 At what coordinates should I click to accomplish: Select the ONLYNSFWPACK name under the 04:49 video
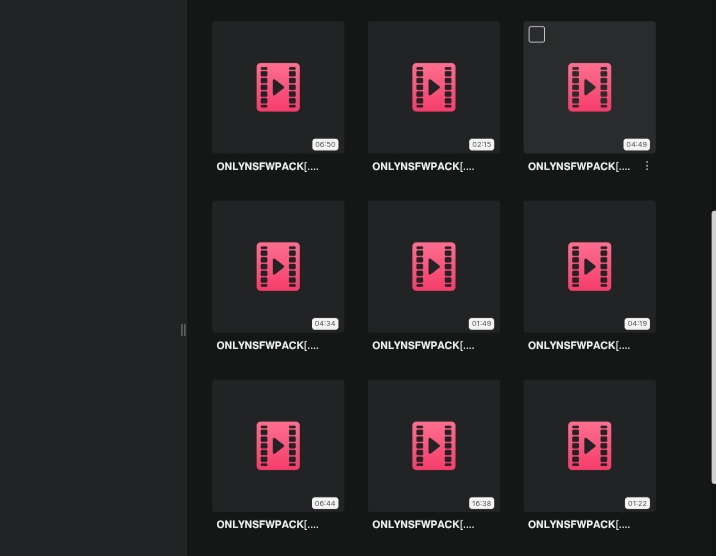(579, 167)
